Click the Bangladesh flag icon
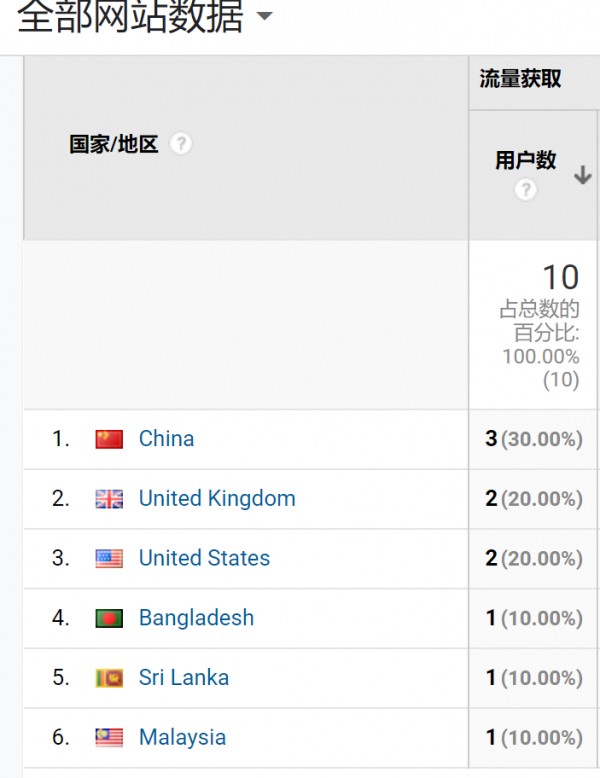 coord(109,618)
